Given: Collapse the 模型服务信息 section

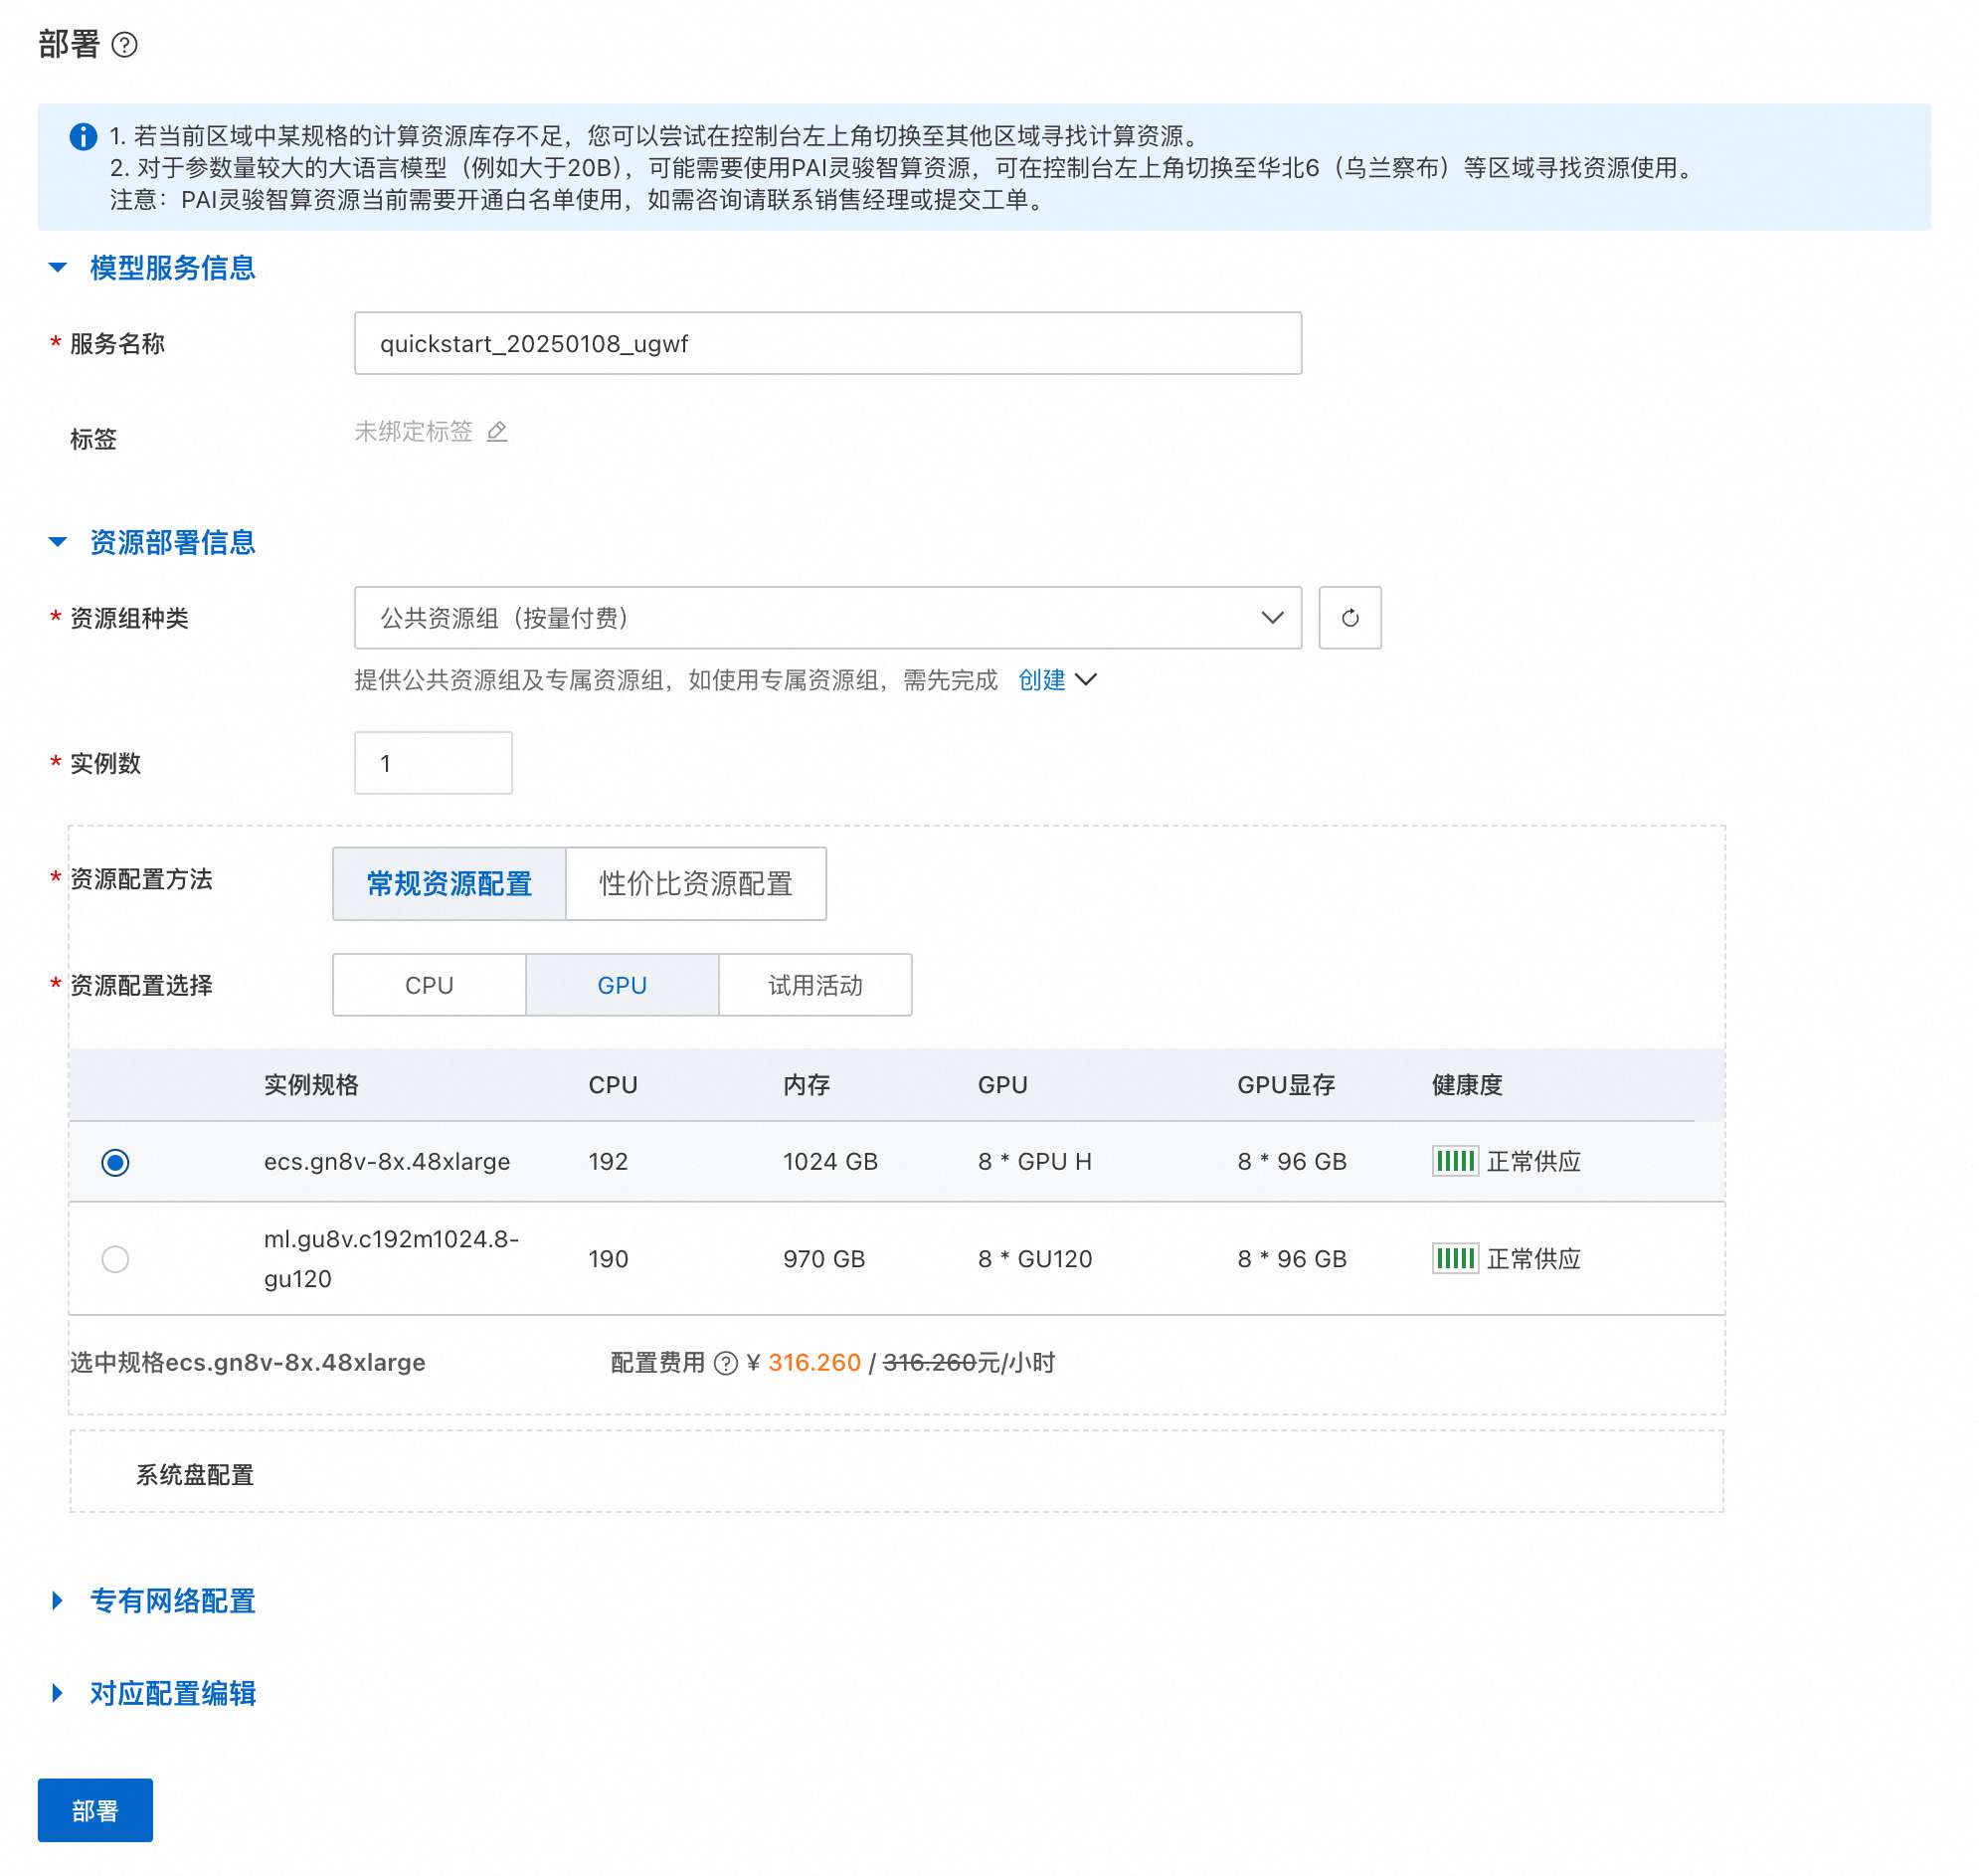Looking at the screenshot, I should [171, 268].
